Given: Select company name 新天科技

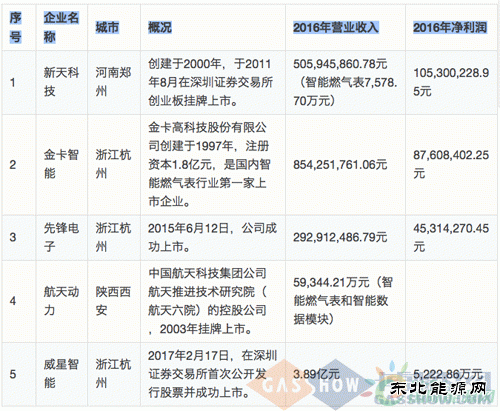Looking at the screenshot, I should pos(61,82).
